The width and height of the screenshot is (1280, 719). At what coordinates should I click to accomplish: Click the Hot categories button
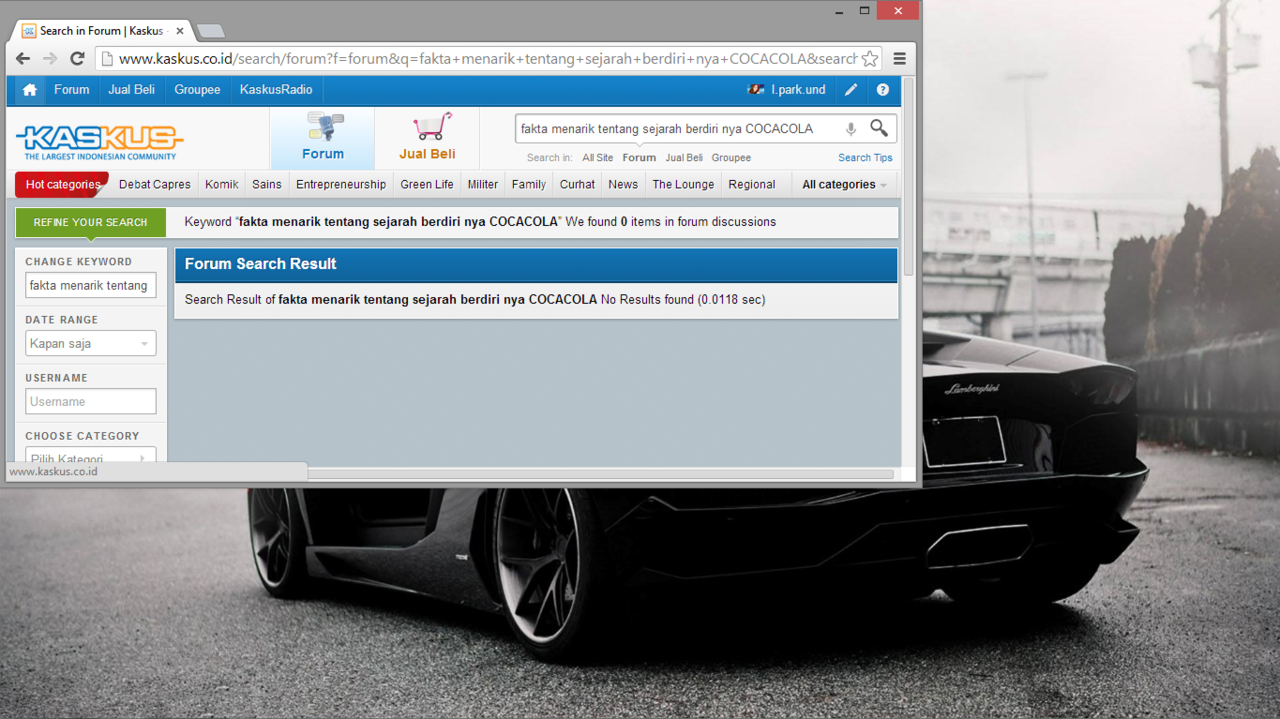click(62, 185)
